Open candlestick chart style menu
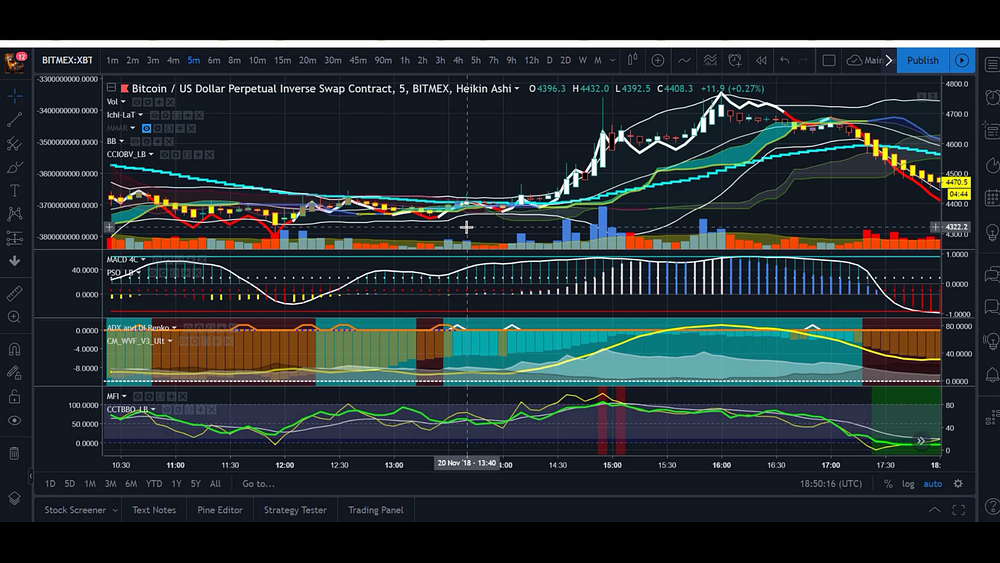This screenshot has width=1000, height=563. point(633,60)
